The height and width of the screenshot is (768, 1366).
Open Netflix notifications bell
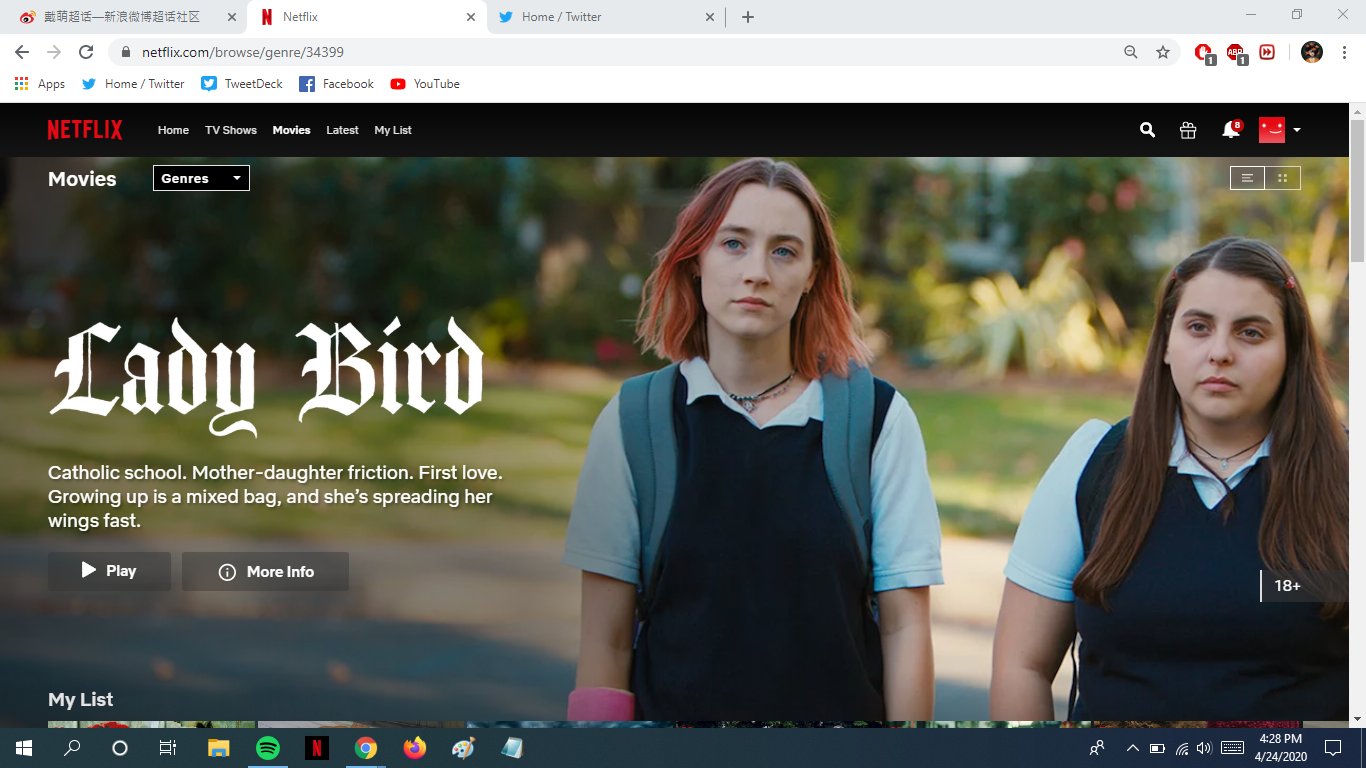point(1230,130)
